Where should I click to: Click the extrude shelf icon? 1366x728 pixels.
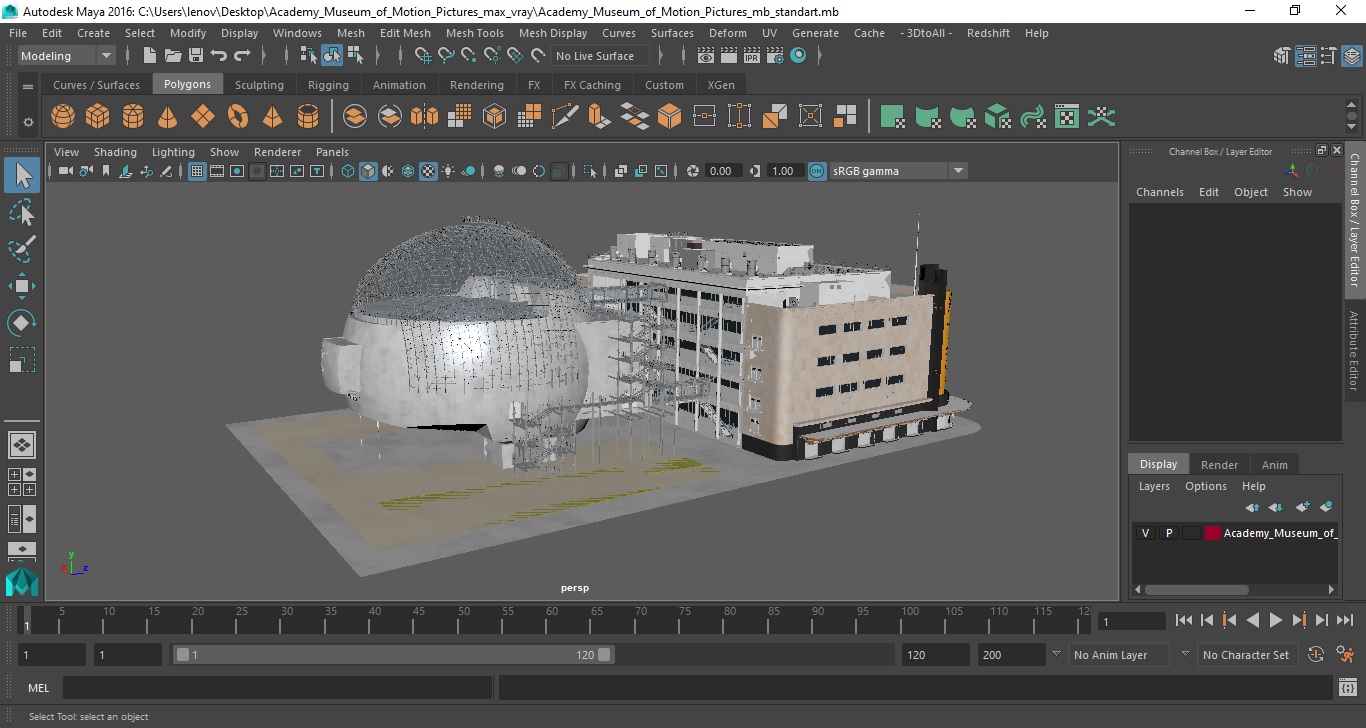[600, 117]
